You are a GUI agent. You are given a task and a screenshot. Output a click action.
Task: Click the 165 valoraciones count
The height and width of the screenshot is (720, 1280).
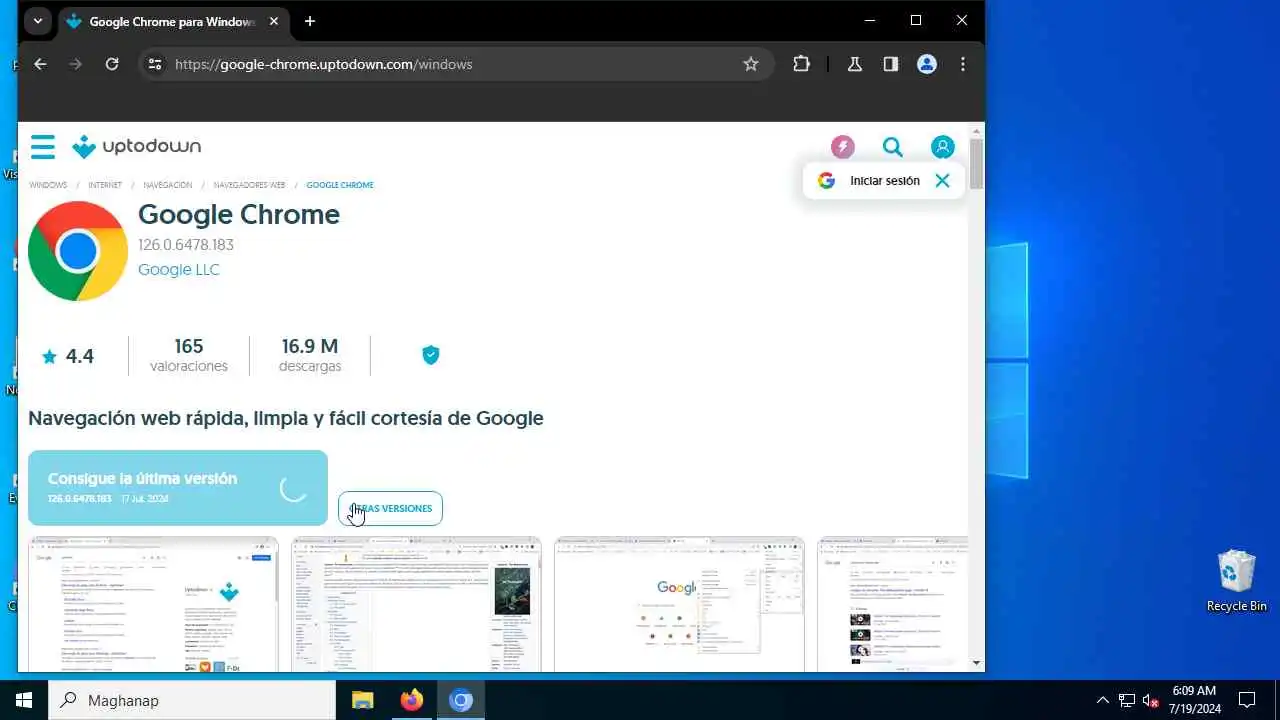189,356
